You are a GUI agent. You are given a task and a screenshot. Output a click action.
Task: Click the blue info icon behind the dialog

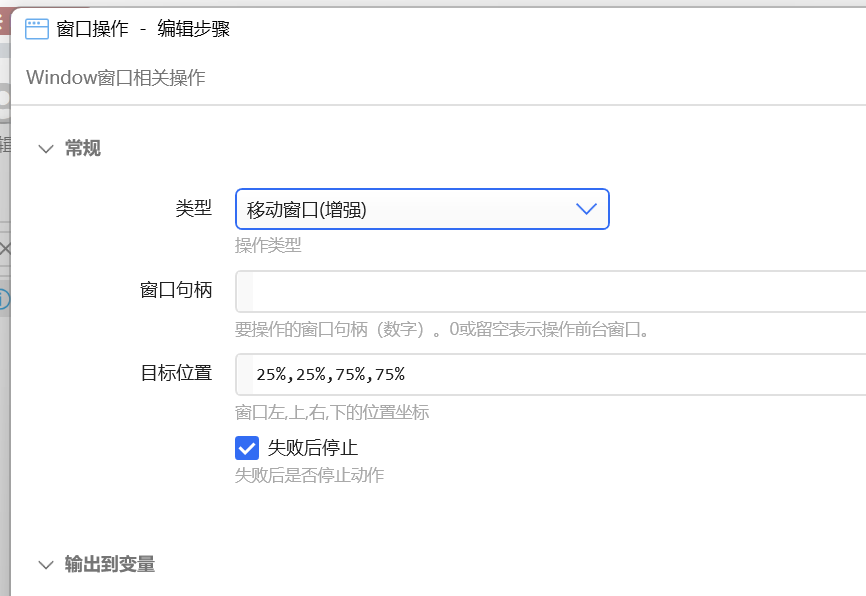[3, 299]
